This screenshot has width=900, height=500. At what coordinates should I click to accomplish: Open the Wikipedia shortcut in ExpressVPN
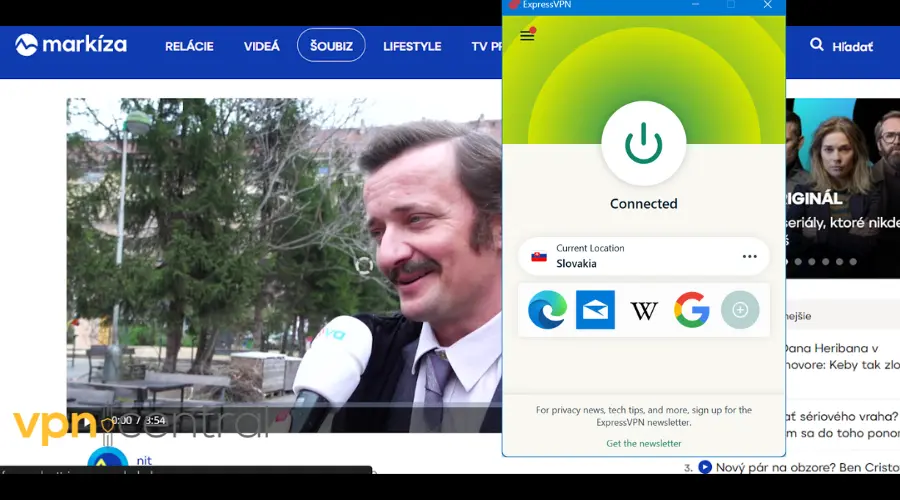643,311
